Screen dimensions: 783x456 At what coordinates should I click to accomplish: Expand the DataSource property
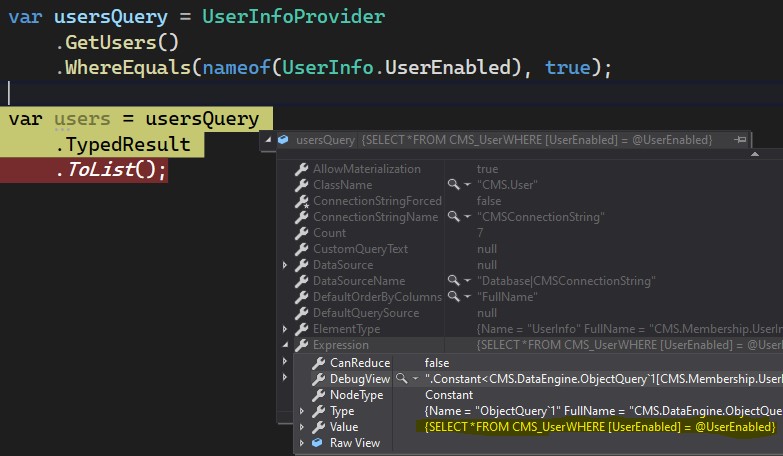click(285, 265)
